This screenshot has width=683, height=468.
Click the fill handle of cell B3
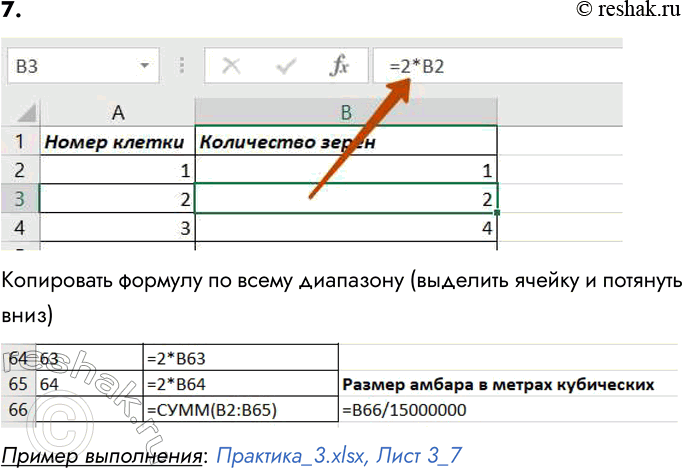[x=497, y=212]
